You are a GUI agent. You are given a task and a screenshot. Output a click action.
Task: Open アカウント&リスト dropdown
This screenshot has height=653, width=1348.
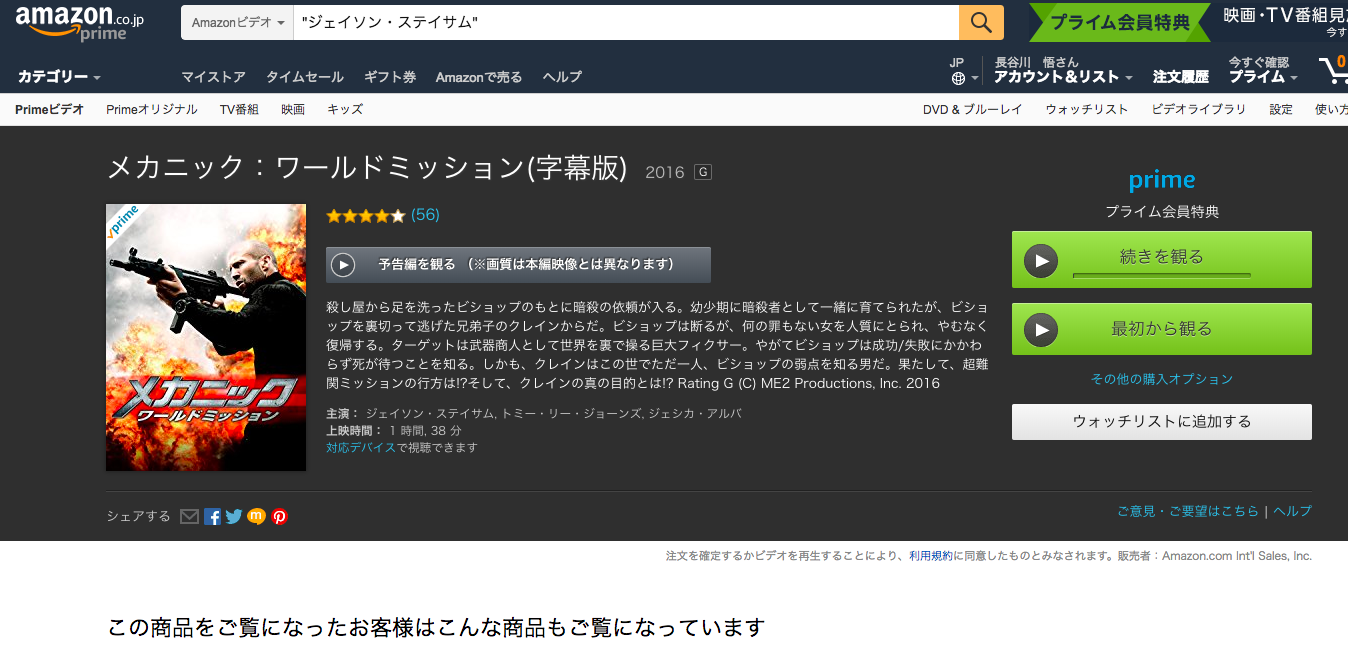pos(1063,77)
